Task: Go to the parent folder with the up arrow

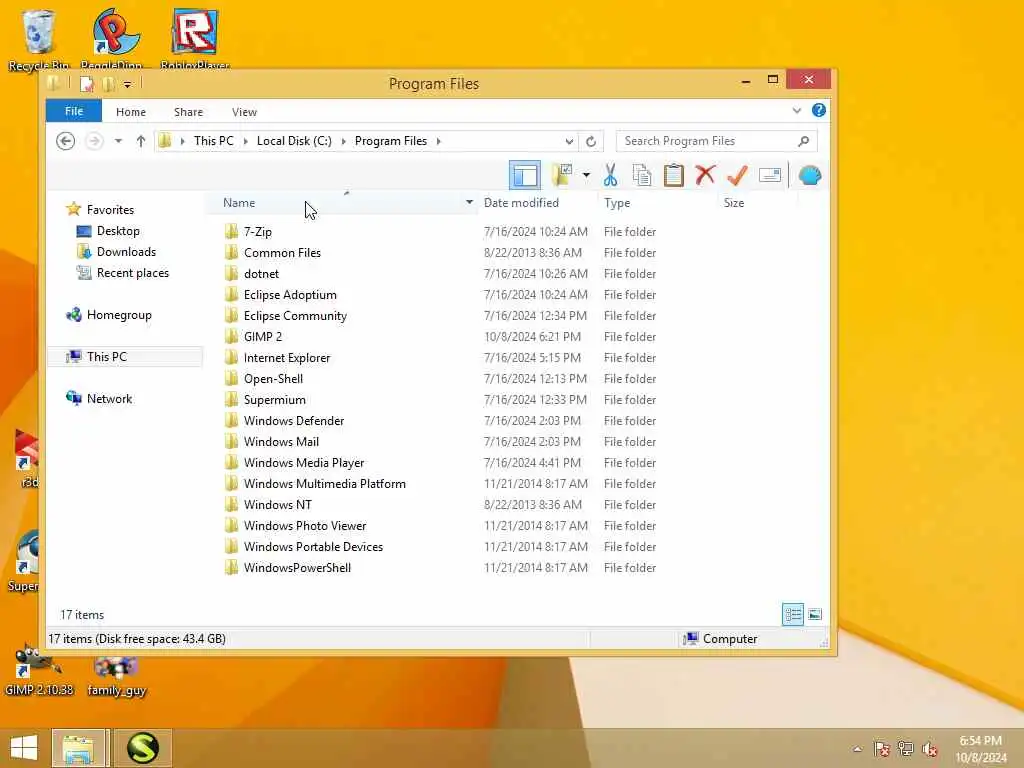Action: (x=140, y=141)
